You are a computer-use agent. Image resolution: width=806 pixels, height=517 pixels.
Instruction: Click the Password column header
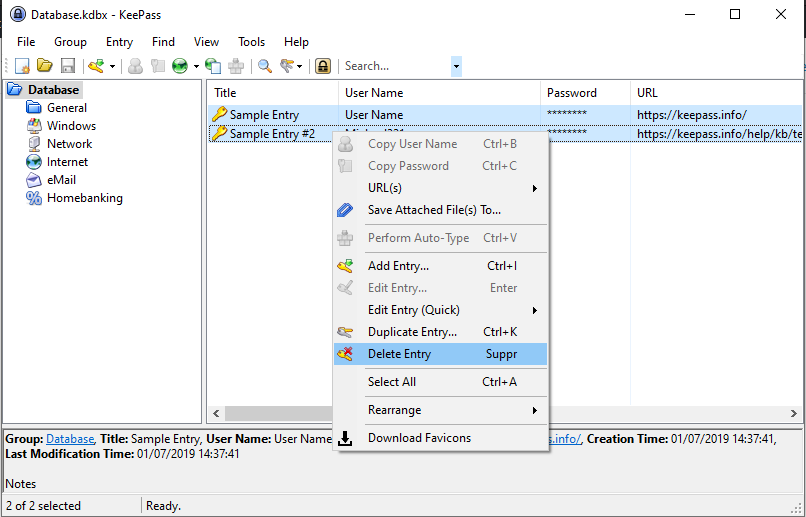(585, 93)
